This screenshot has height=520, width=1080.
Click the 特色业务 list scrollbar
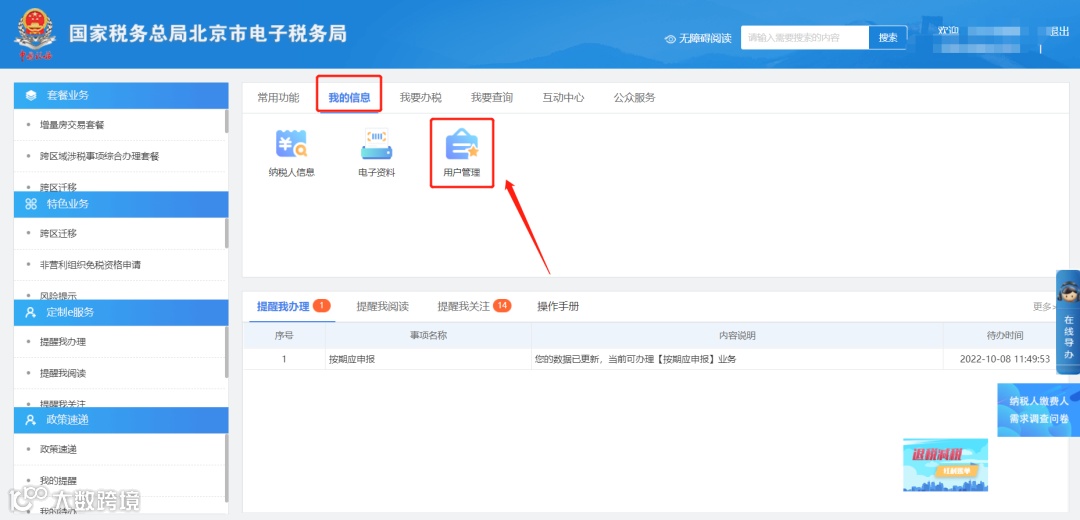pos(227,233)
